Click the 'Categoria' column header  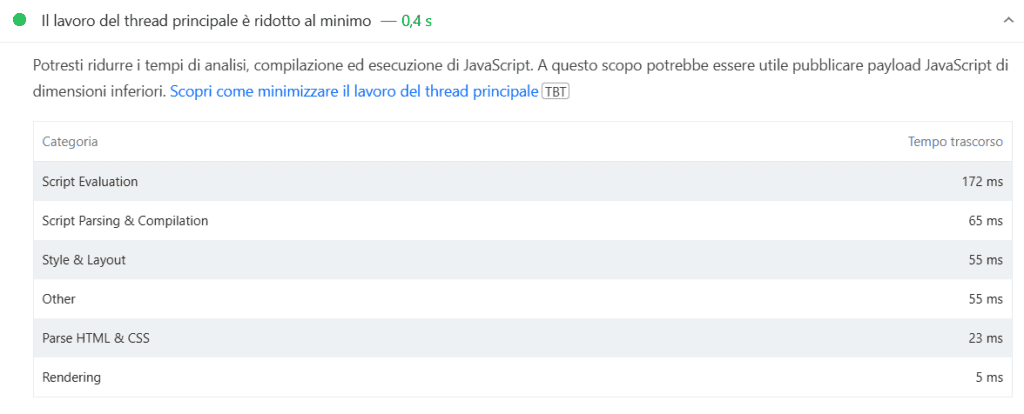coord(70,142)
